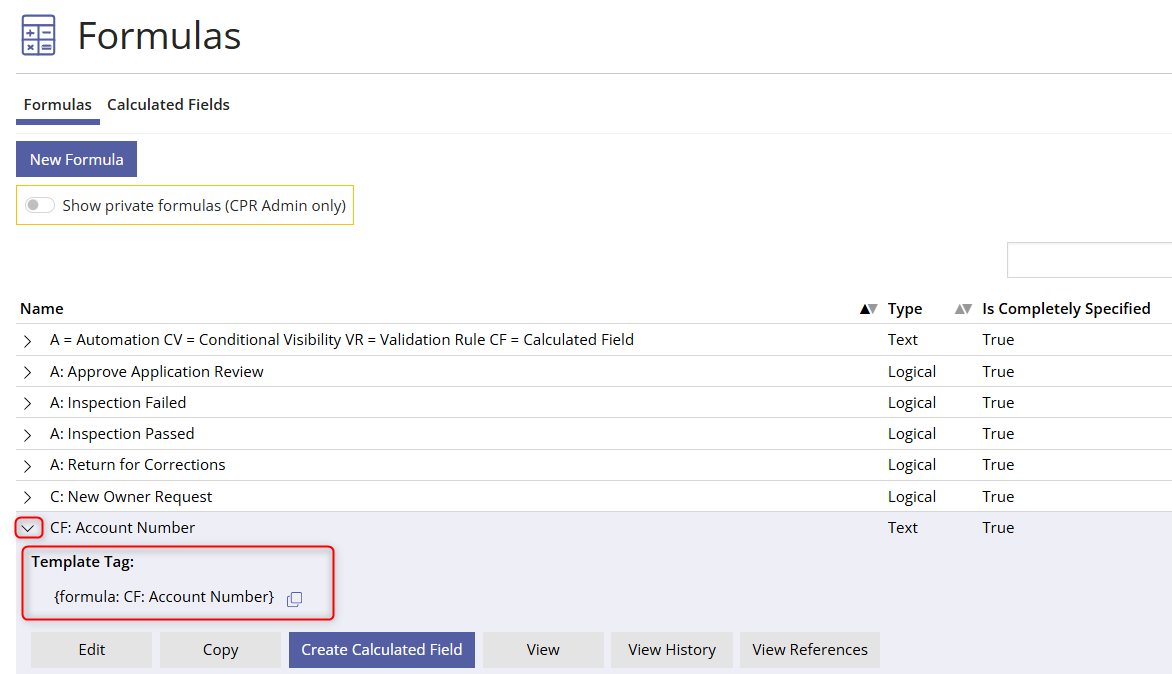The width and height of the screenshot is (1172, 674).
Task: Select the Formulas tab
Action: [57, 104]
